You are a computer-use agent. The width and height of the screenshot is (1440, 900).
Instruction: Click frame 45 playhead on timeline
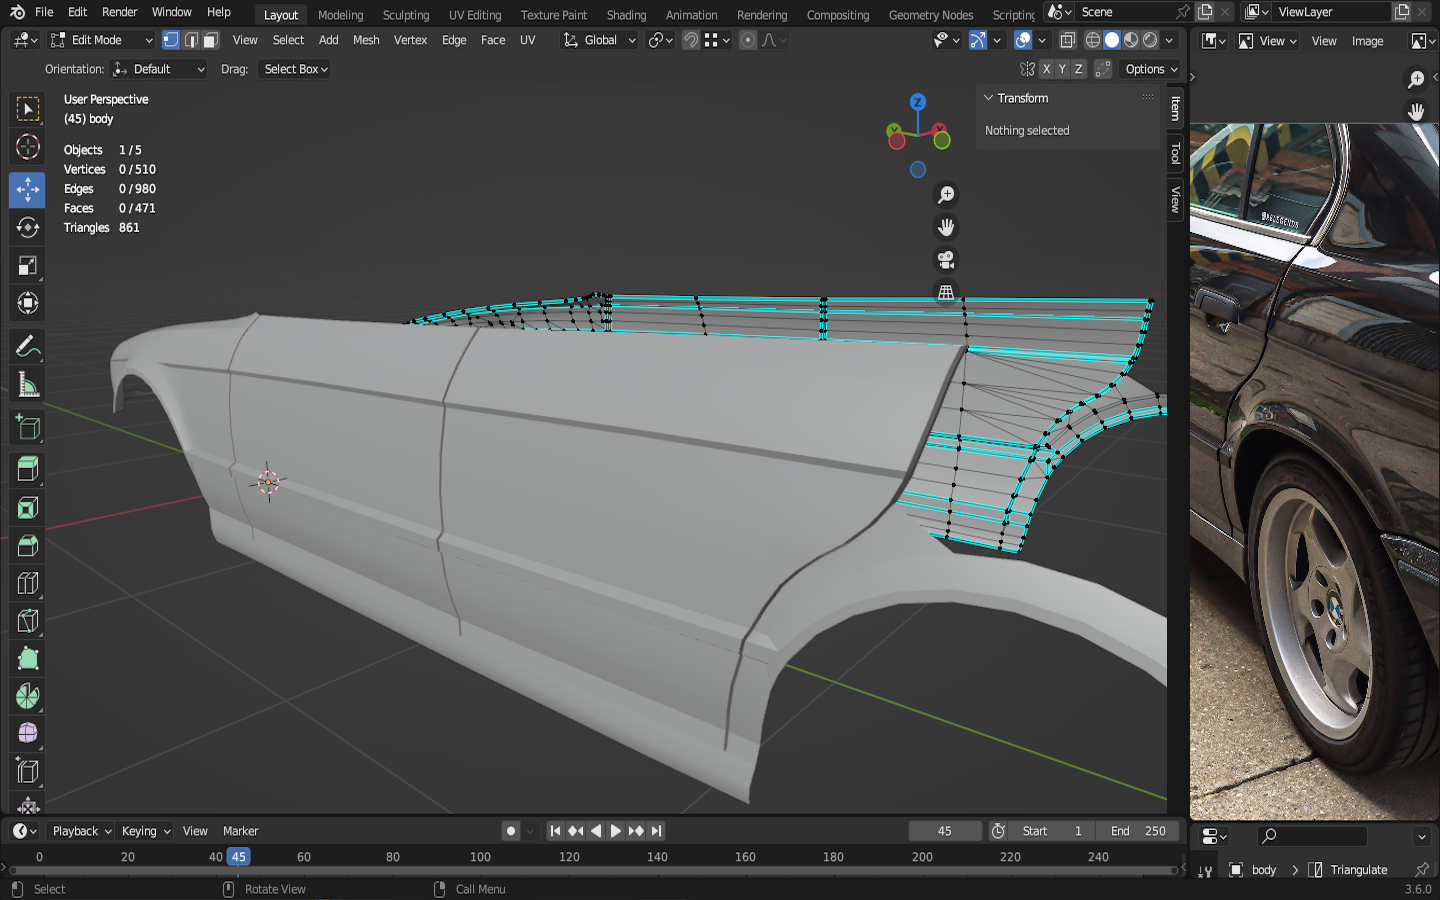pos(238,857)
